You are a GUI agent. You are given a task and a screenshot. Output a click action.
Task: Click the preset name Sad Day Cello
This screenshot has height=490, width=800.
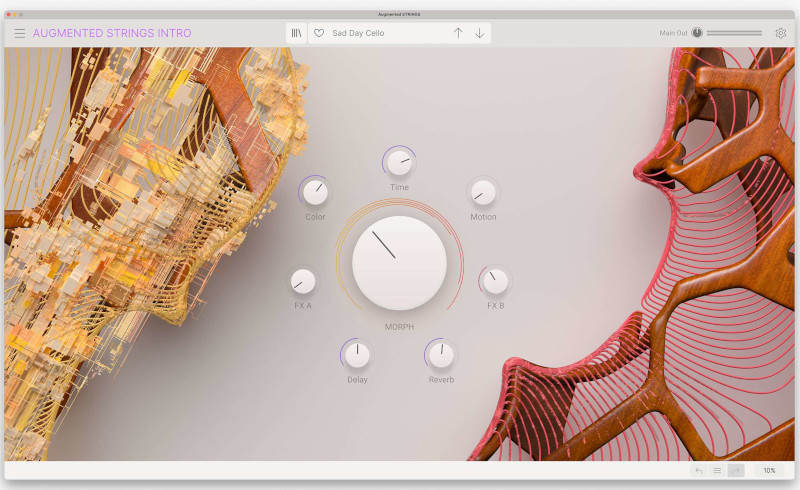coord(358,33)
